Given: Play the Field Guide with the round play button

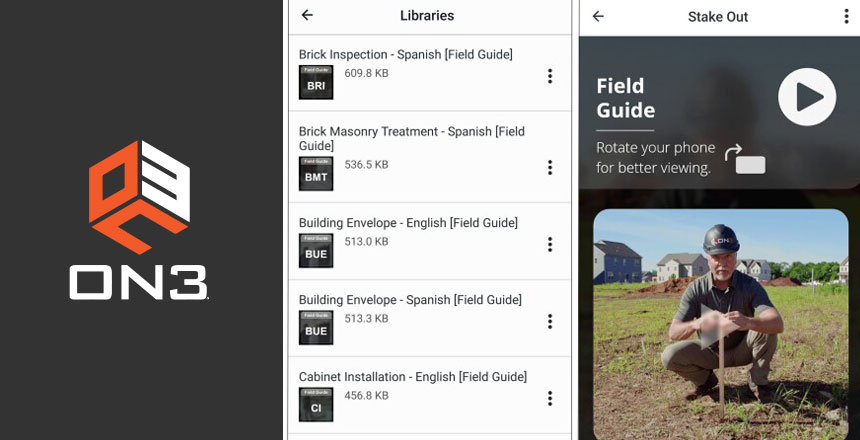Looking at the screenshot, I should pos(807,97).
